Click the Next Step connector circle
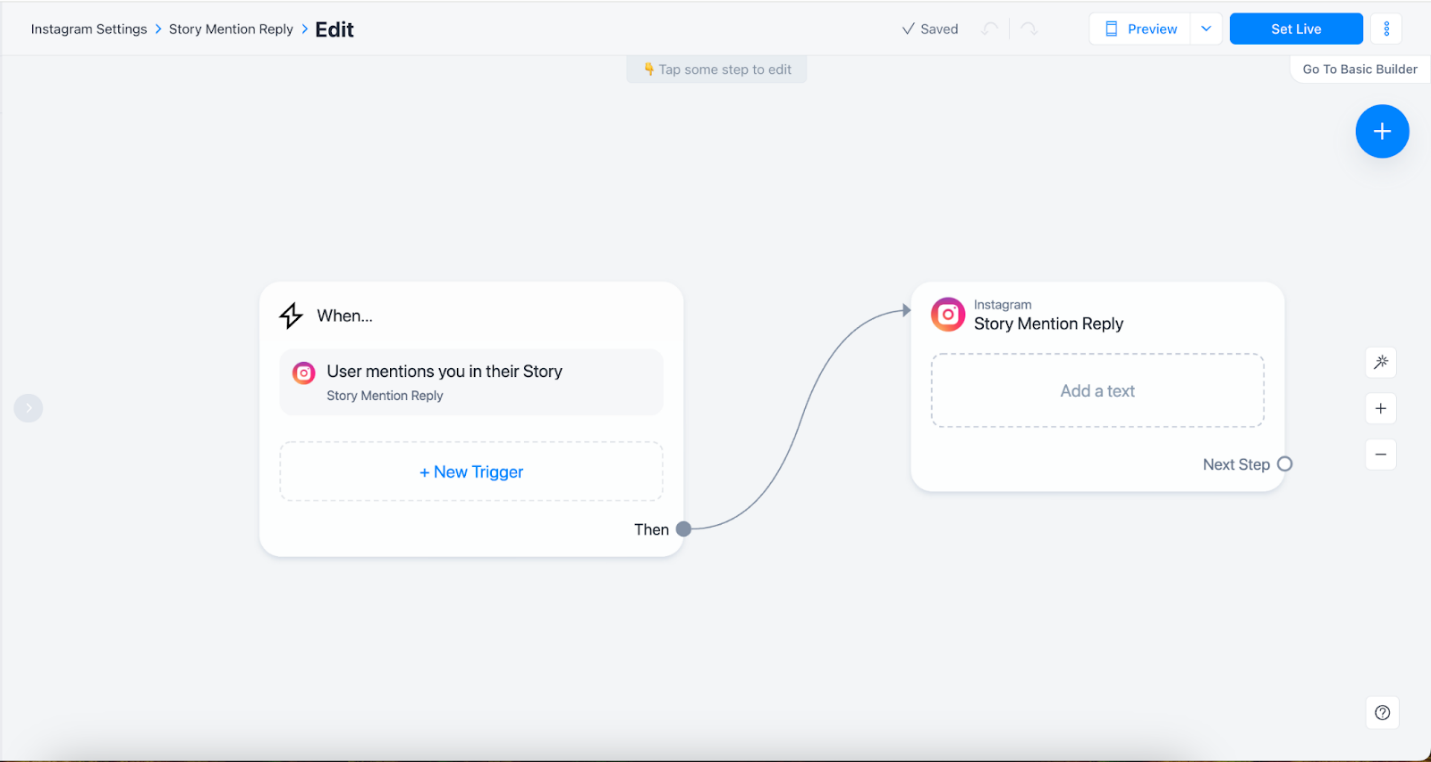The image size is (1431, 762). 1285,464
